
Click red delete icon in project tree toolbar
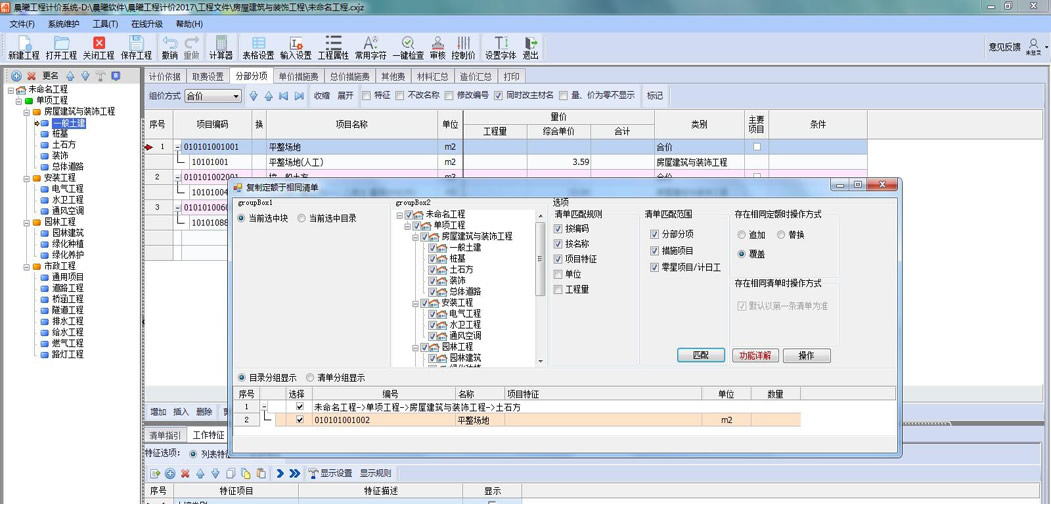pos(31,76)
